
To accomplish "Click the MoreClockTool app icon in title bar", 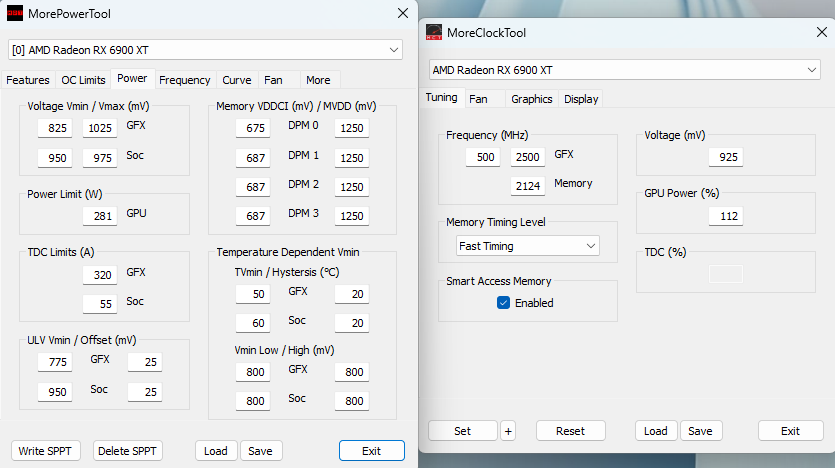I will point(434,32).
